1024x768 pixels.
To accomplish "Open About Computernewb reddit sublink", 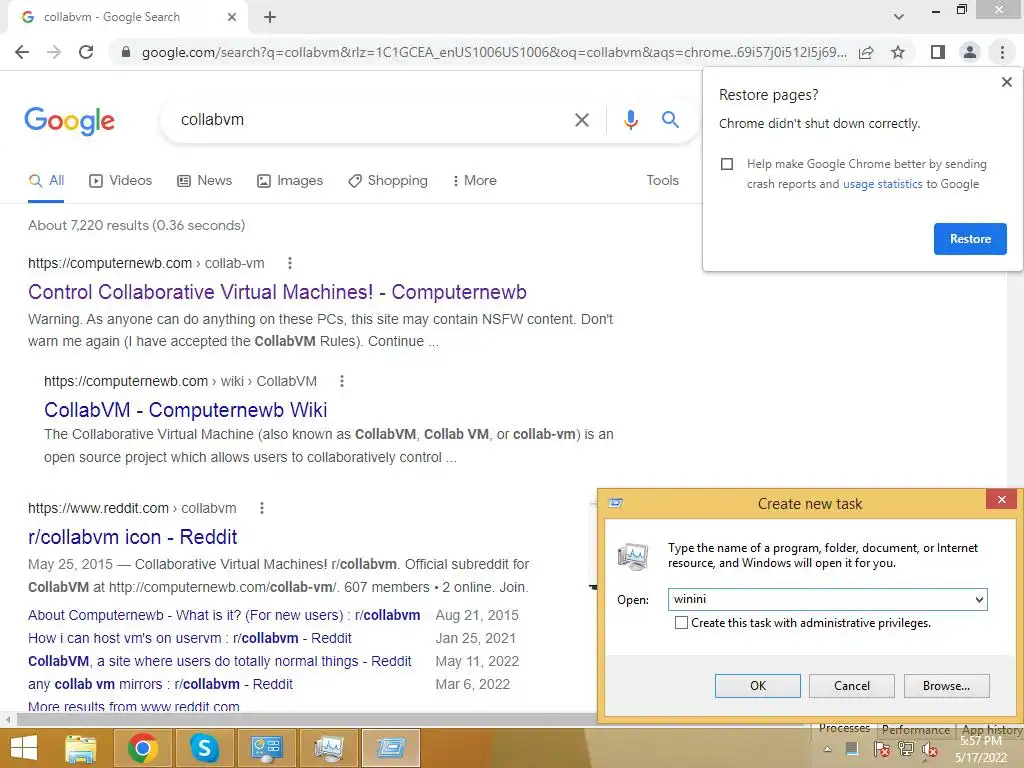I will point(224,615).
